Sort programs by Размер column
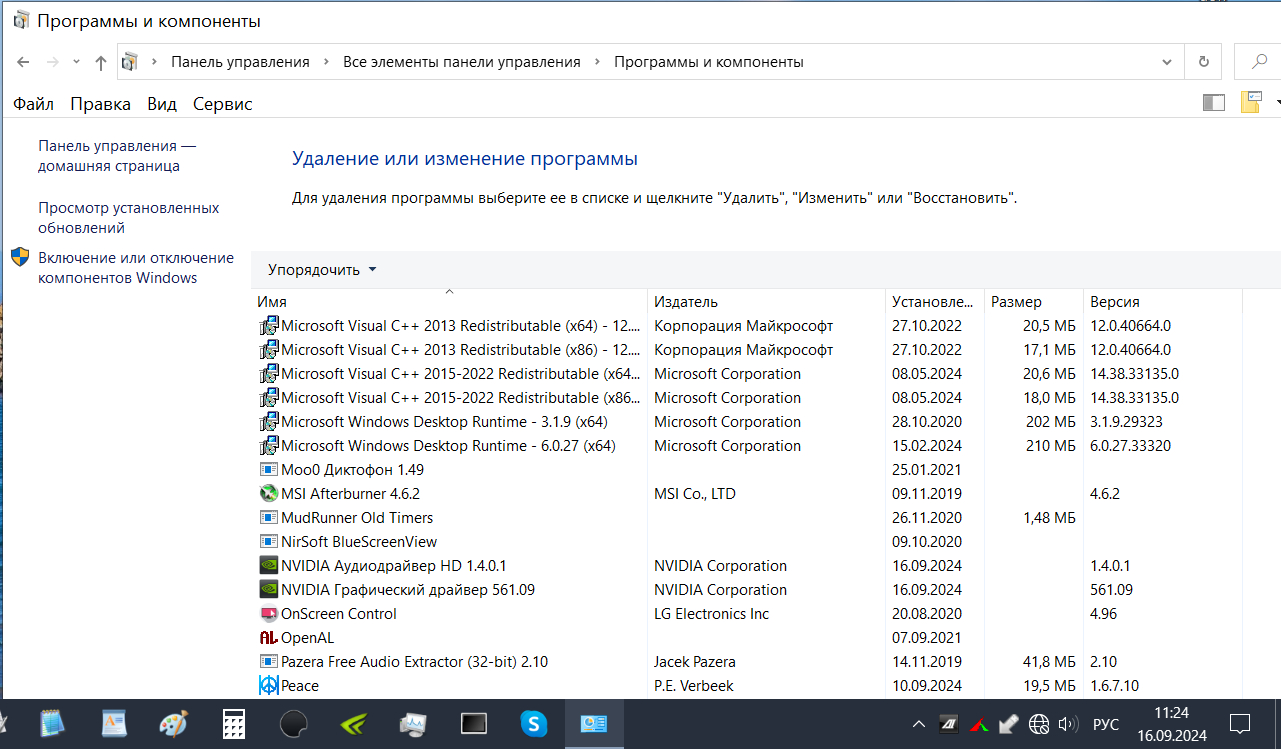Viewport: 1281px width, 749px height. tap(1033, 302)
